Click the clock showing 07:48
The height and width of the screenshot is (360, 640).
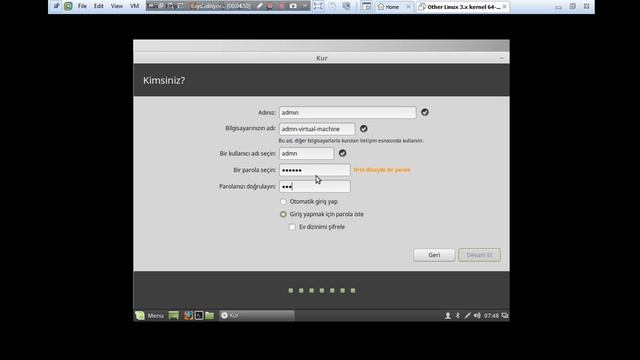491,316
